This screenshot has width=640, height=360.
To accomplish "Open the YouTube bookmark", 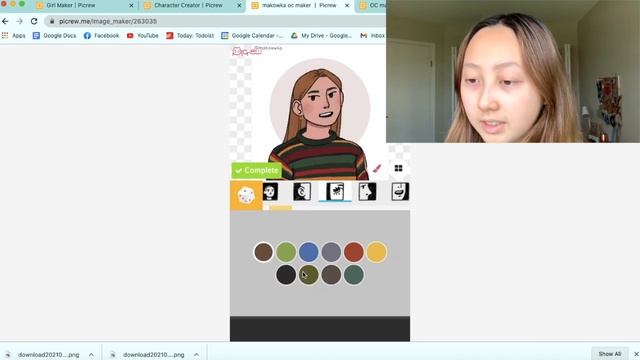I will tap(142, 36).
